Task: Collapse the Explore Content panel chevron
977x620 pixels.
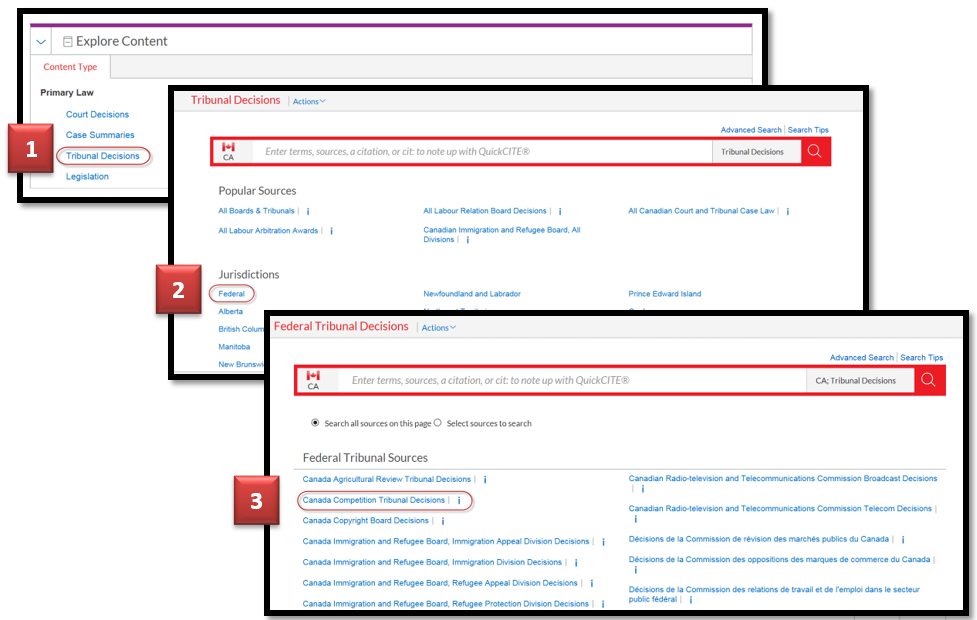Action: (41, 42)
